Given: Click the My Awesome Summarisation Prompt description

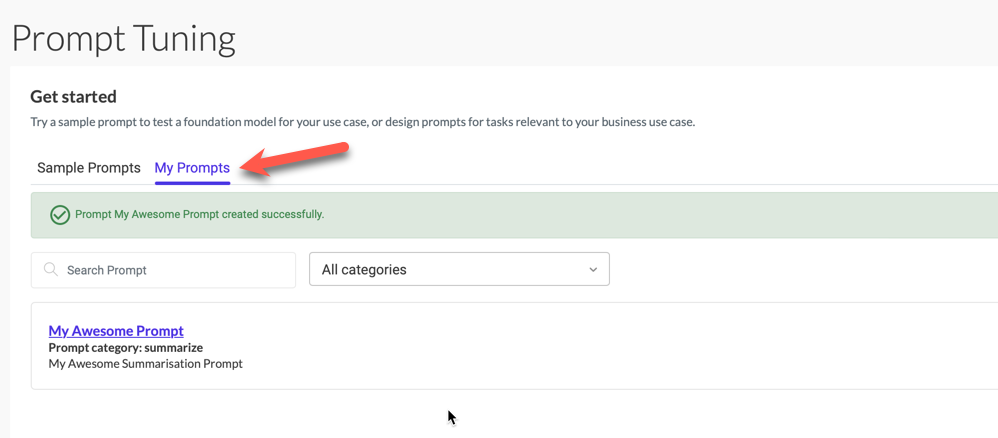Looking at the screenshot, I should tap(145, 364).
